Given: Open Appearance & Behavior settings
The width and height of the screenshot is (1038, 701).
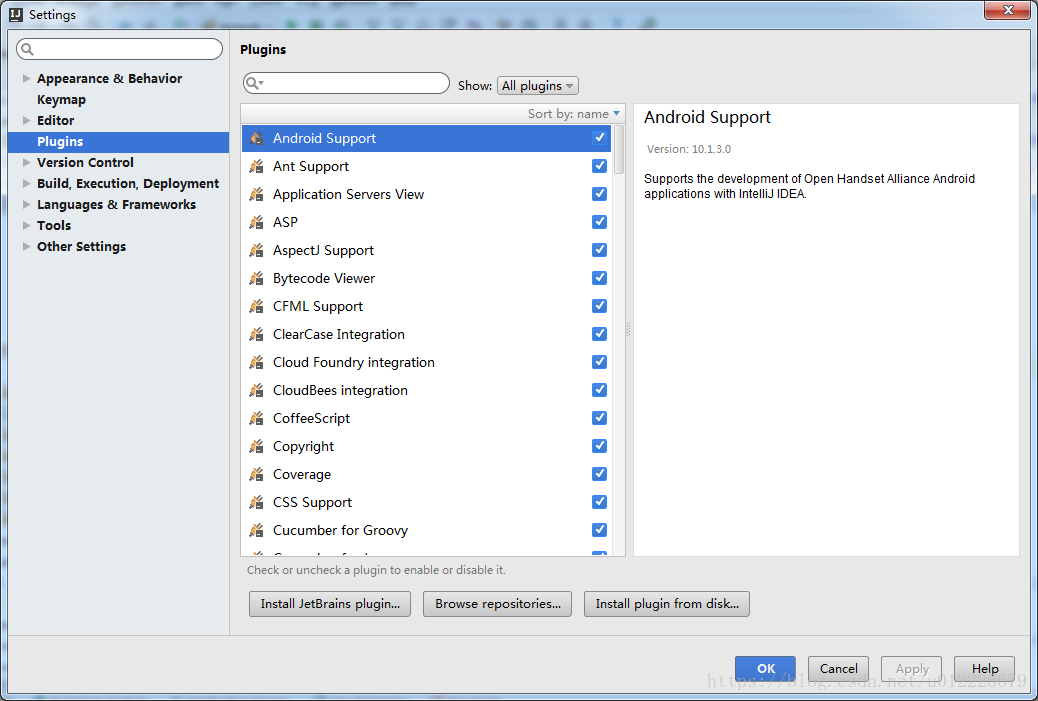Looking at the screenshot, I should [109, 78].
